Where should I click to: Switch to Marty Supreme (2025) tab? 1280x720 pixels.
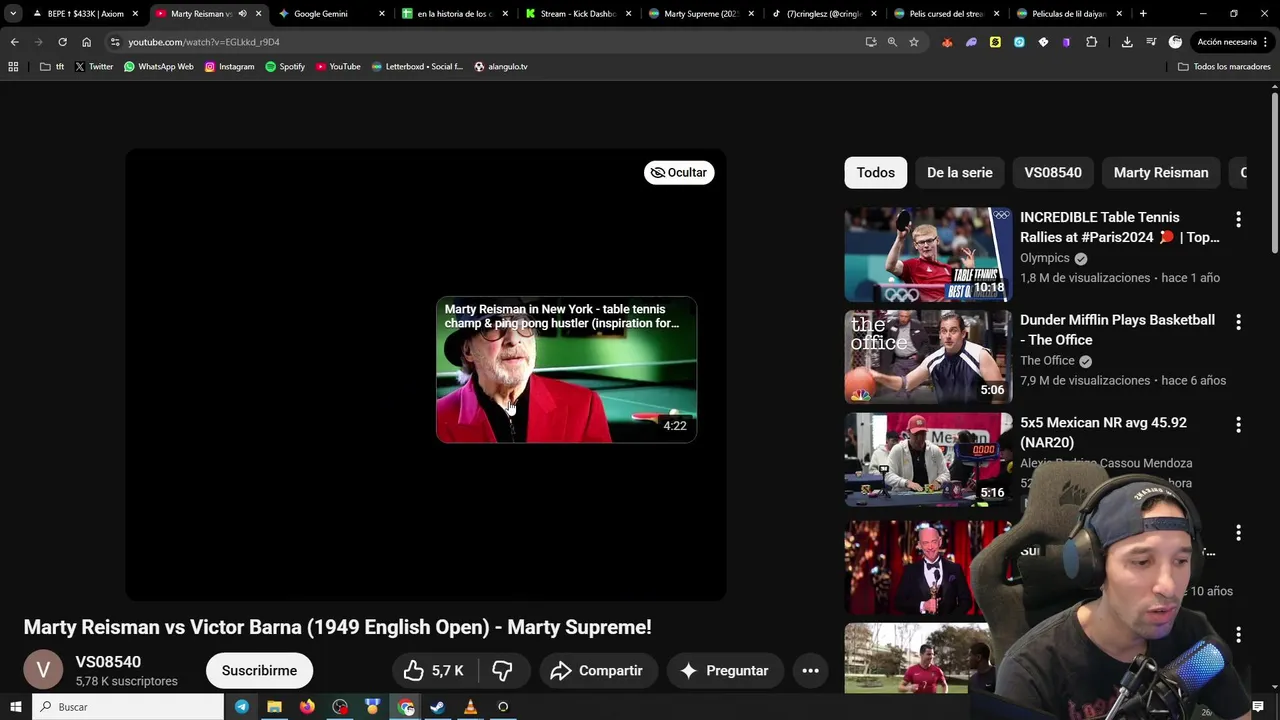(x=700, y=14)
